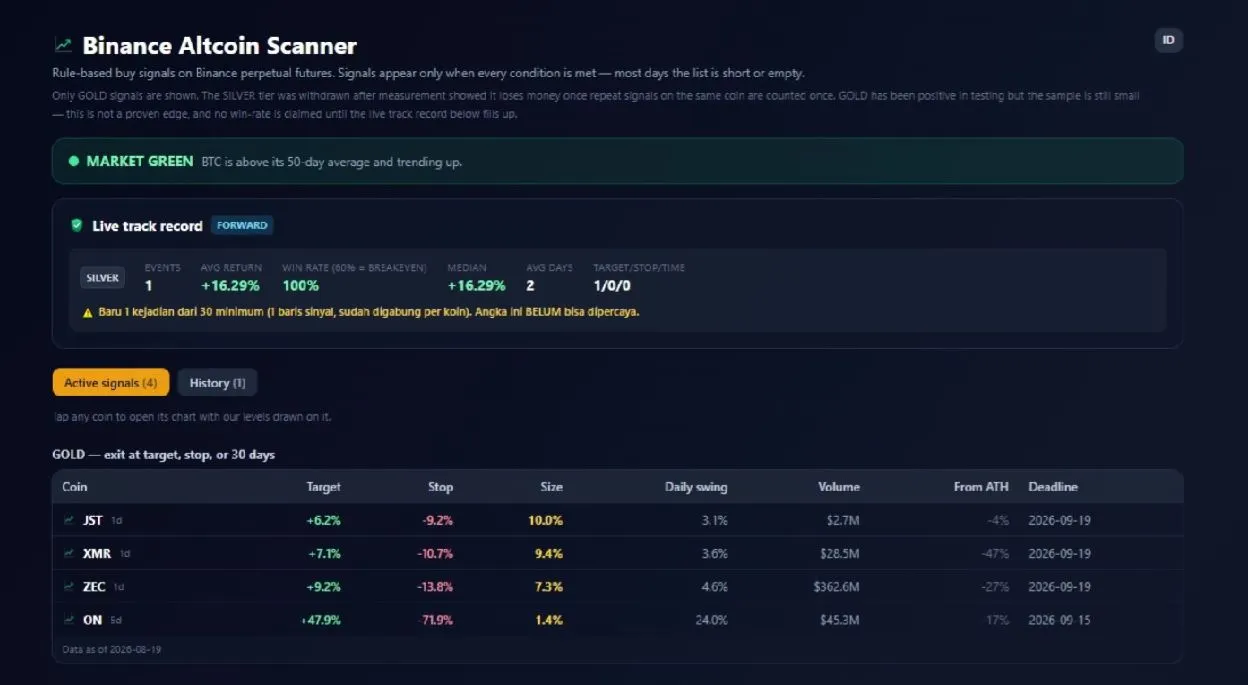
Task: Click the chart icon in the XMR row
Action: (x=69, y=553)
